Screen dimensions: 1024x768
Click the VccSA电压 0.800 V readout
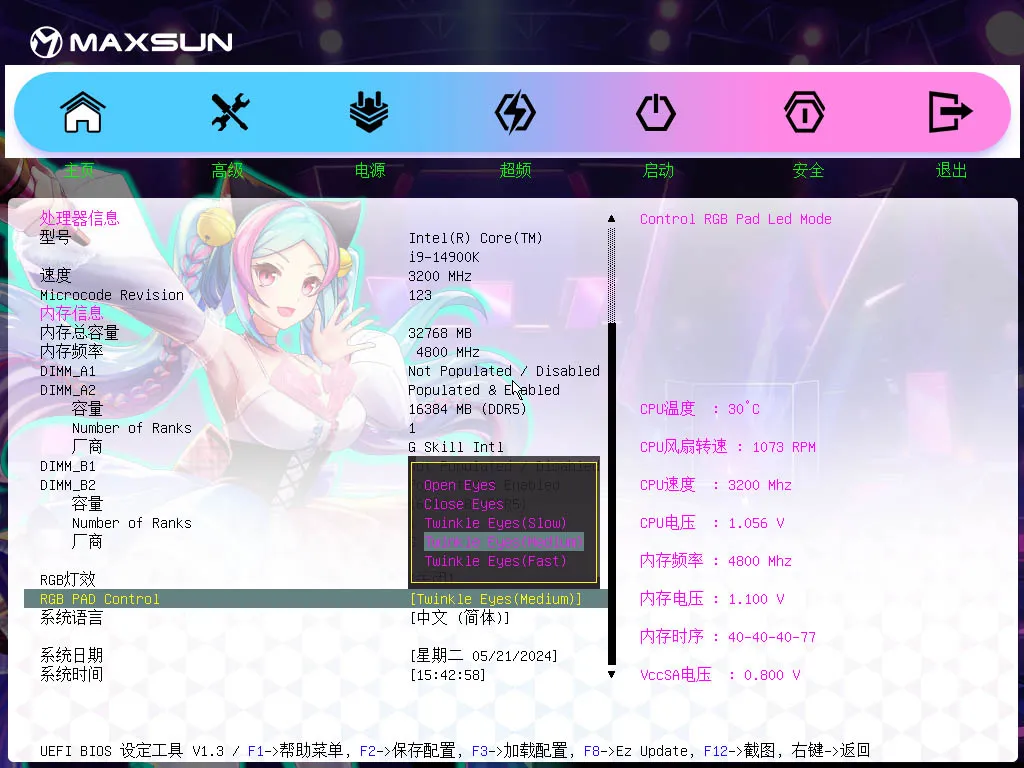(x=720, y=675)
